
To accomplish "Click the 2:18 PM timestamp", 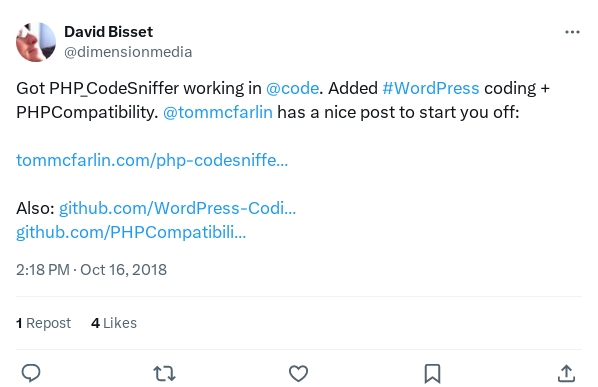I will point(43,270).
